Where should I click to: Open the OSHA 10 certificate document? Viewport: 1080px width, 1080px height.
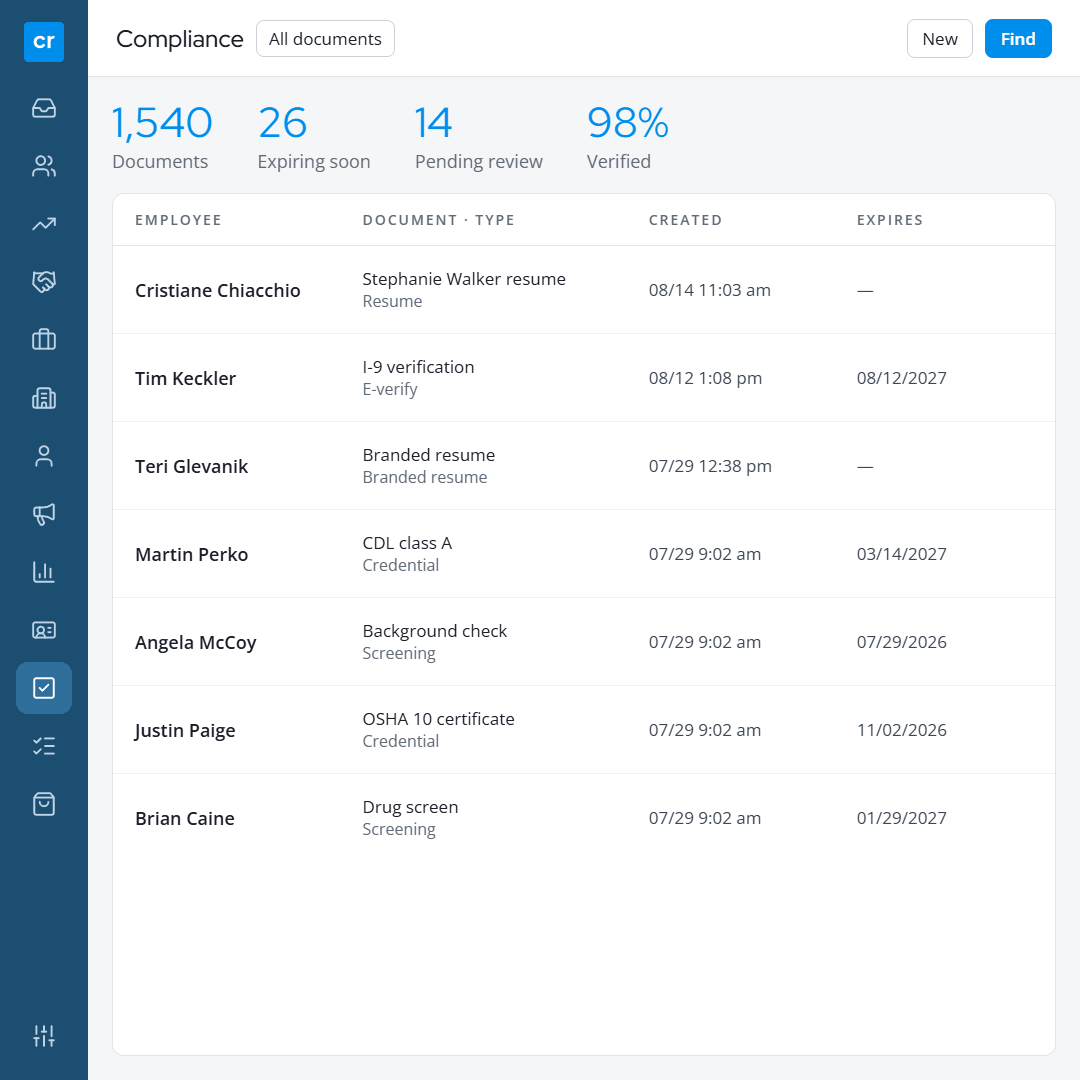tap(438, 719)
